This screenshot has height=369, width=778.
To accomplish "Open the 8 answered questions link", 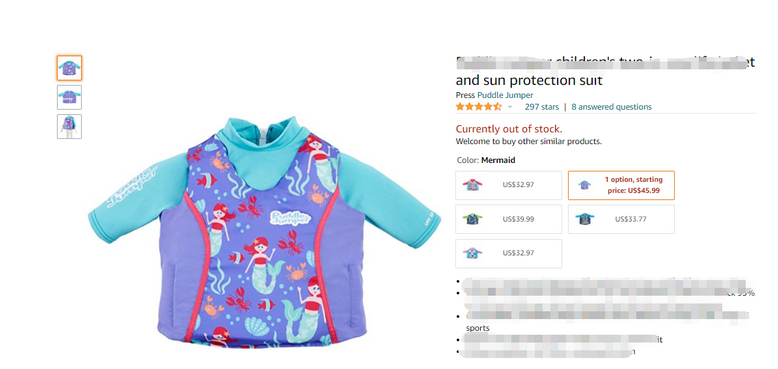I will (611, 107).
